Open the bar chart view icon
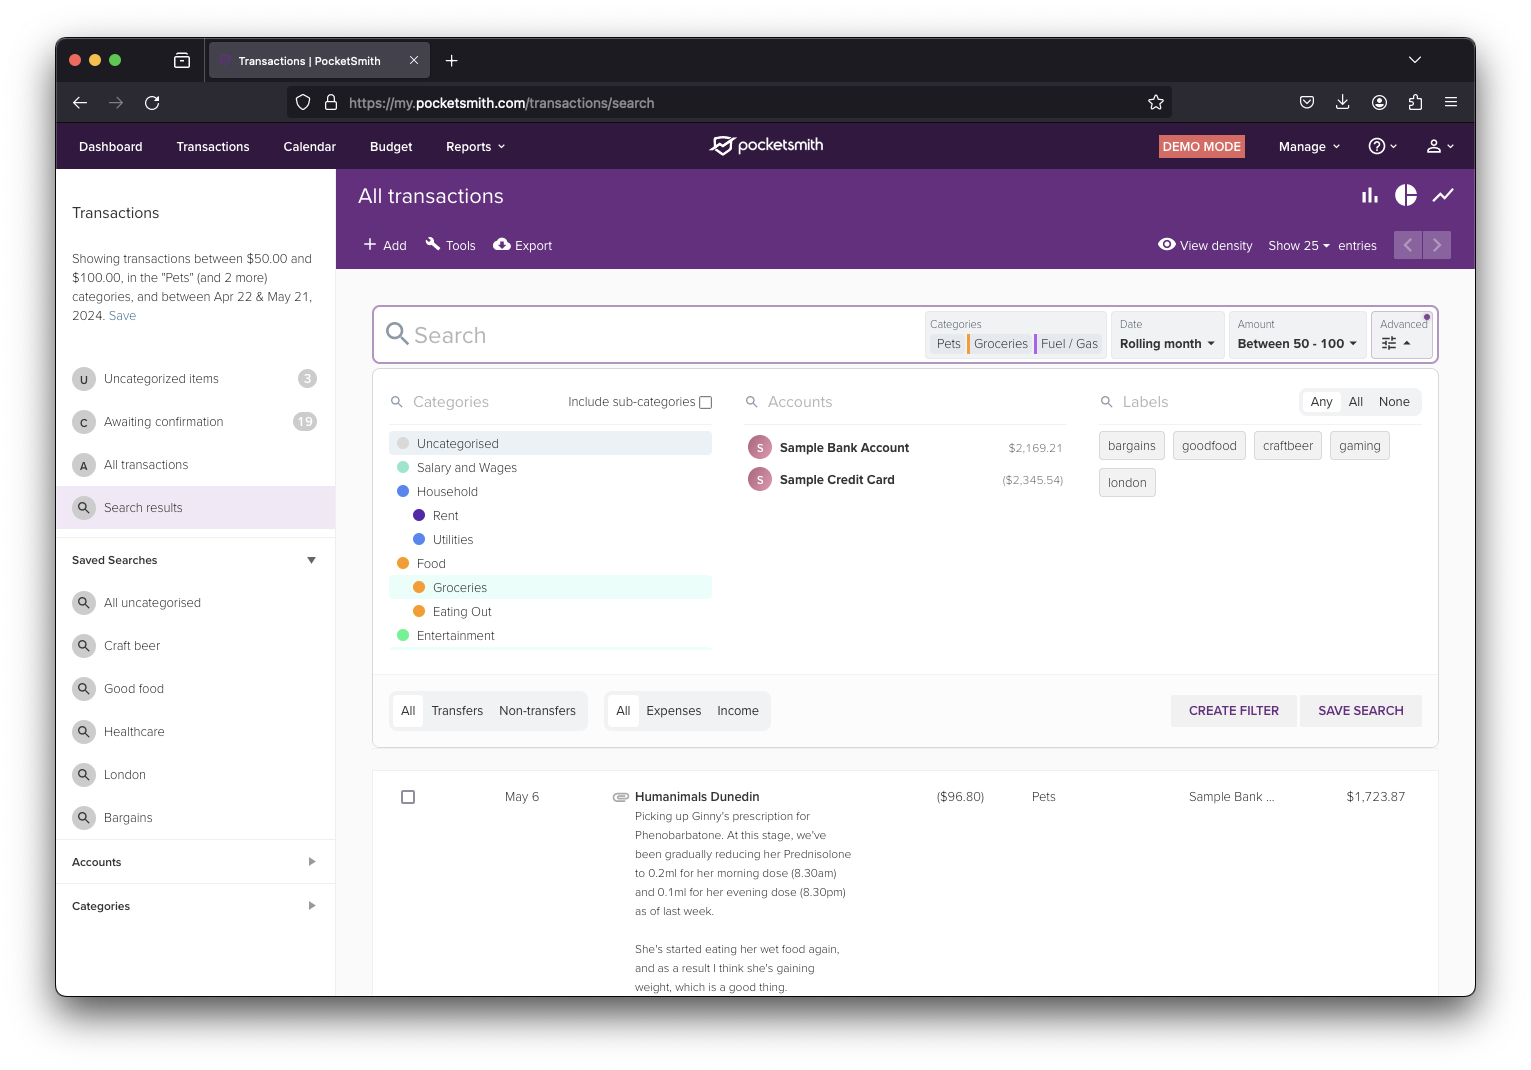 [x=1369, y=196]
